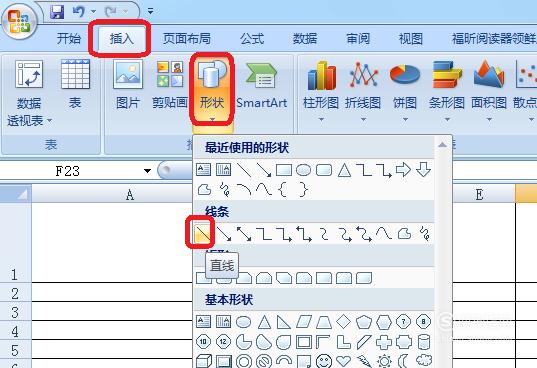
Task: Open the 页面布局 tab
Action: [x=187, y=38]
